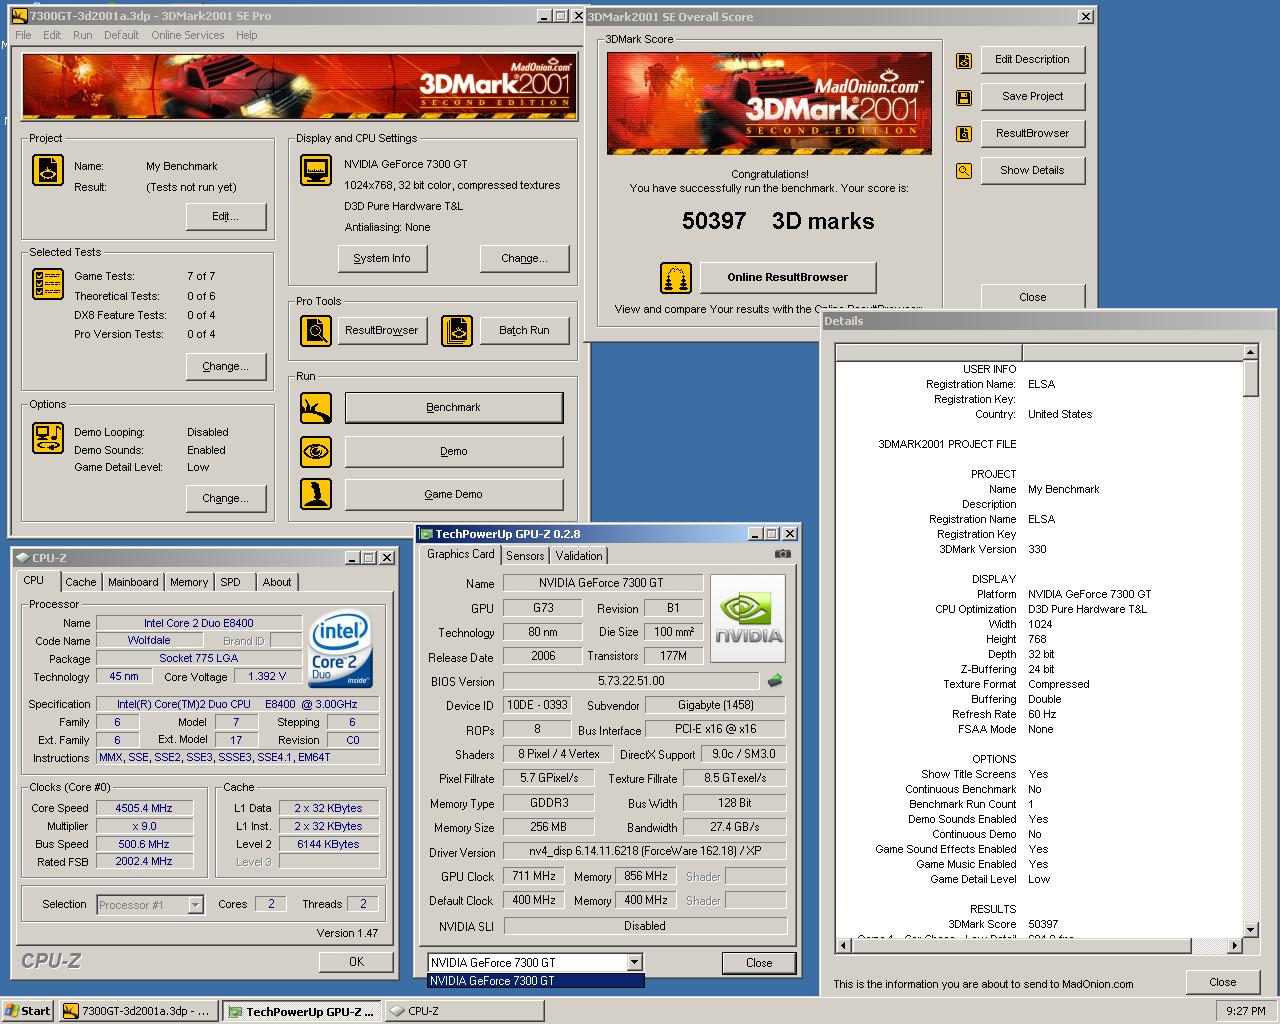
Task: Open the Edit menu in 3DMark2001
Action: coord(52,35)
